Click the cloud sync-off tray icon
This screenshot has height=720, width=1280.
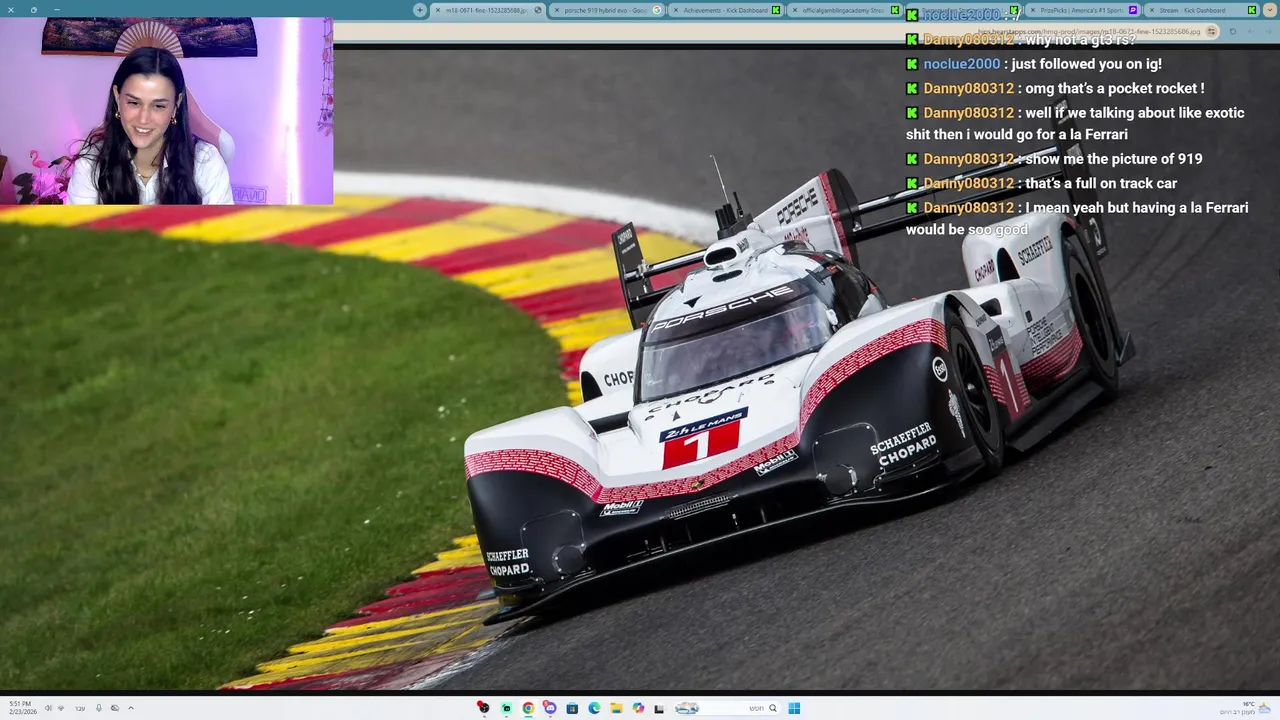tap(115, 708)
